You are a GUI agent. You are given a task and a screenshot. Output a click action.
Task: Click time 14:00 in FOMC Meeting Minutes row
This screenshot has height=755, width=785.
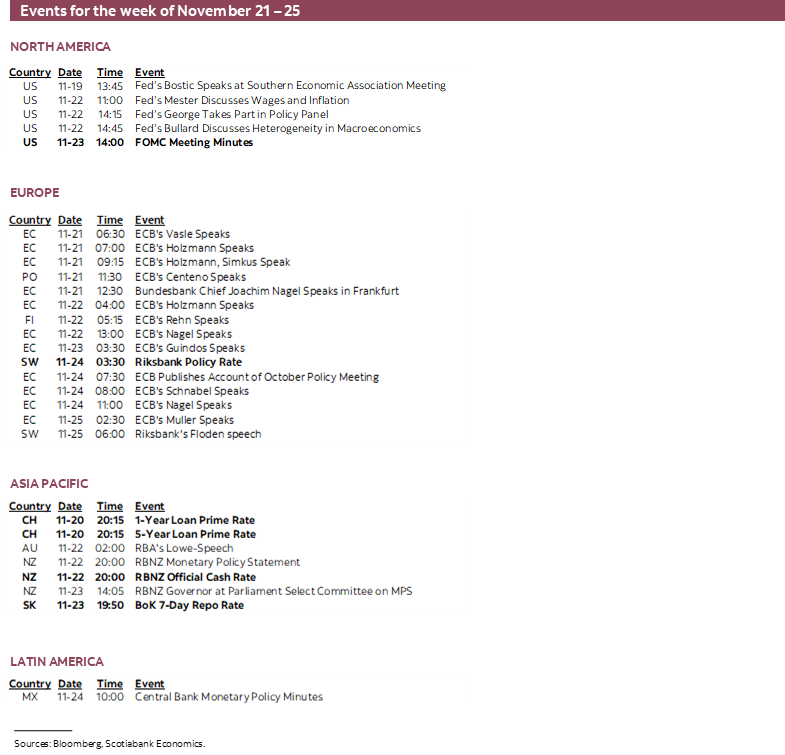pos(110,142)
